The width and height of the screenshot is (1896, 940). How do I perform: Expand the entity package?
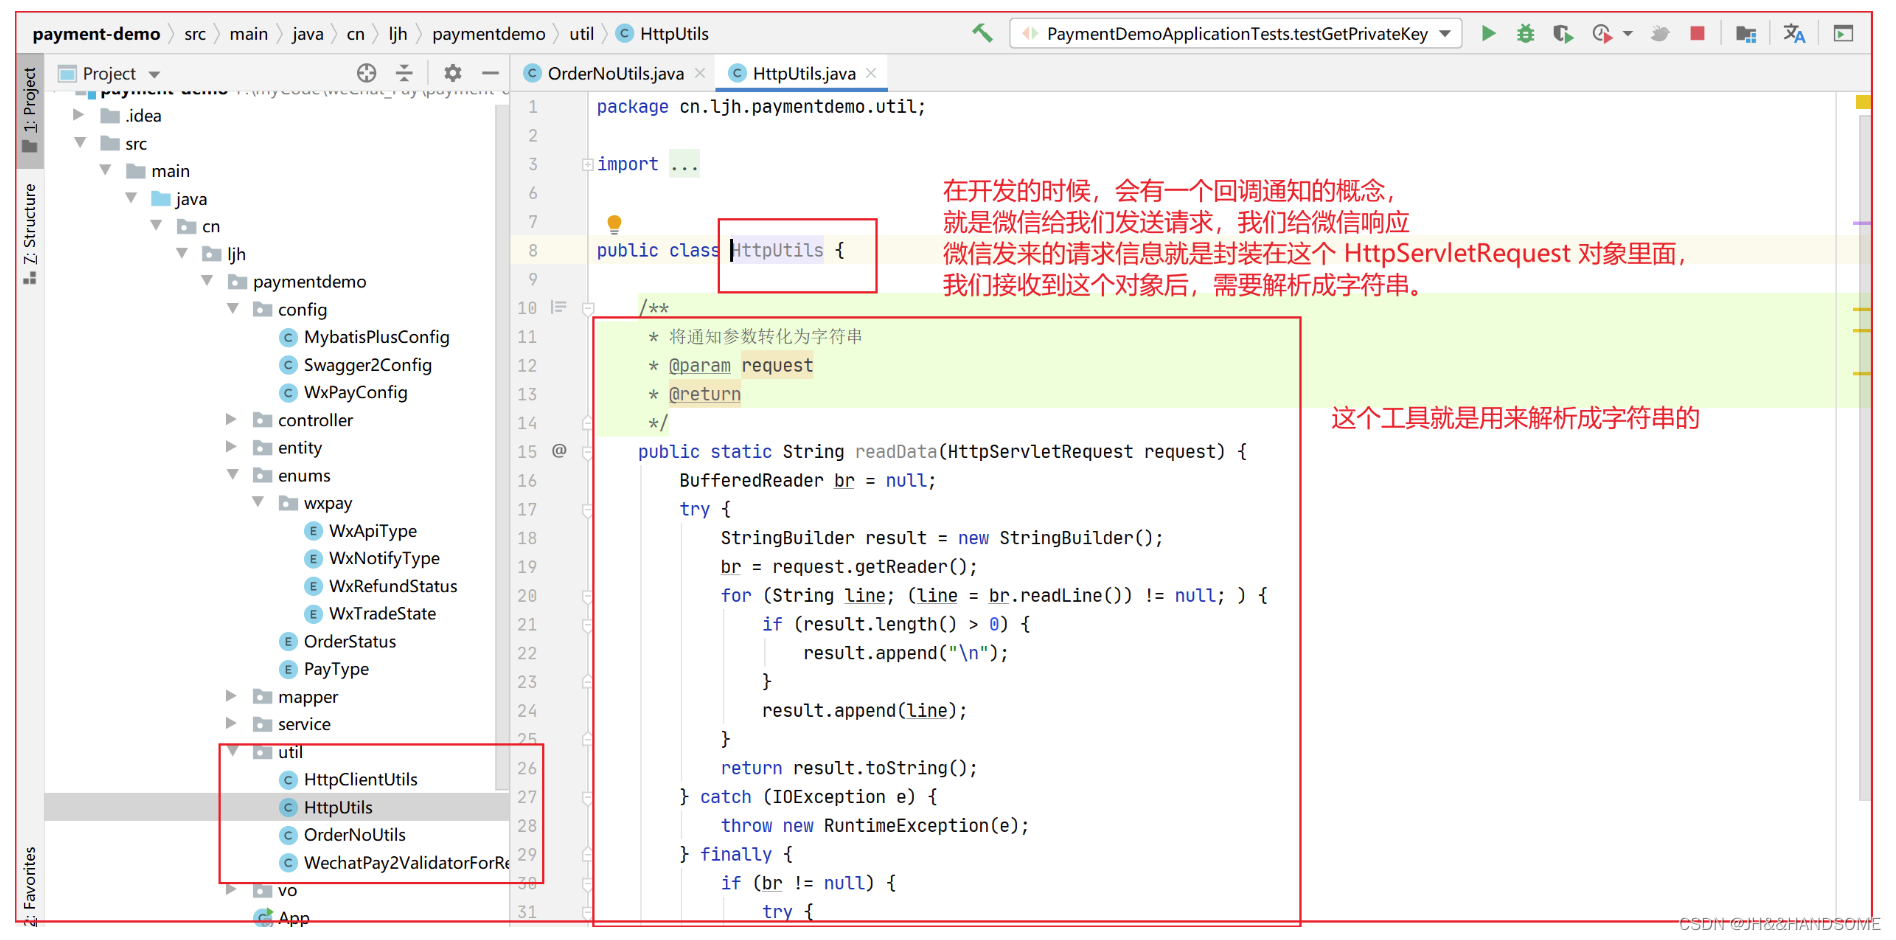click(x=232, y=447)
